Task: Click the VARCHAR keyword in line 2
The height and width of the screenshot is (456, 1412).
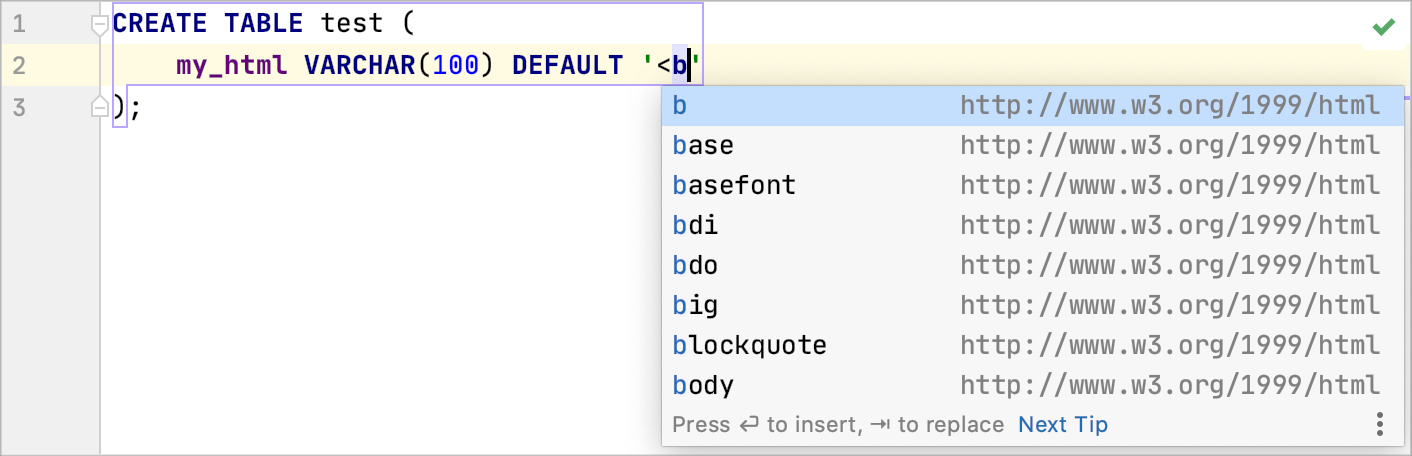Action: pyautogui.click(x=359, y=66)
